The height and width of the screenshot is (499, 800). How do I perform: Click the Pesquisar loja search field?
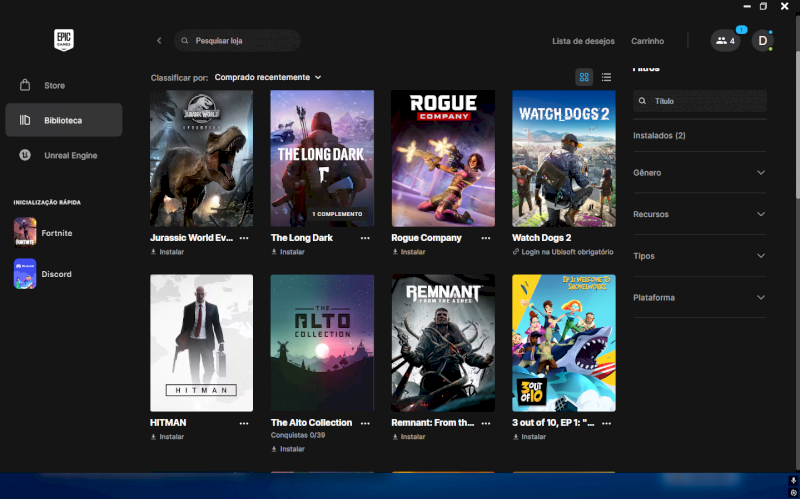[x=237, y=40]
